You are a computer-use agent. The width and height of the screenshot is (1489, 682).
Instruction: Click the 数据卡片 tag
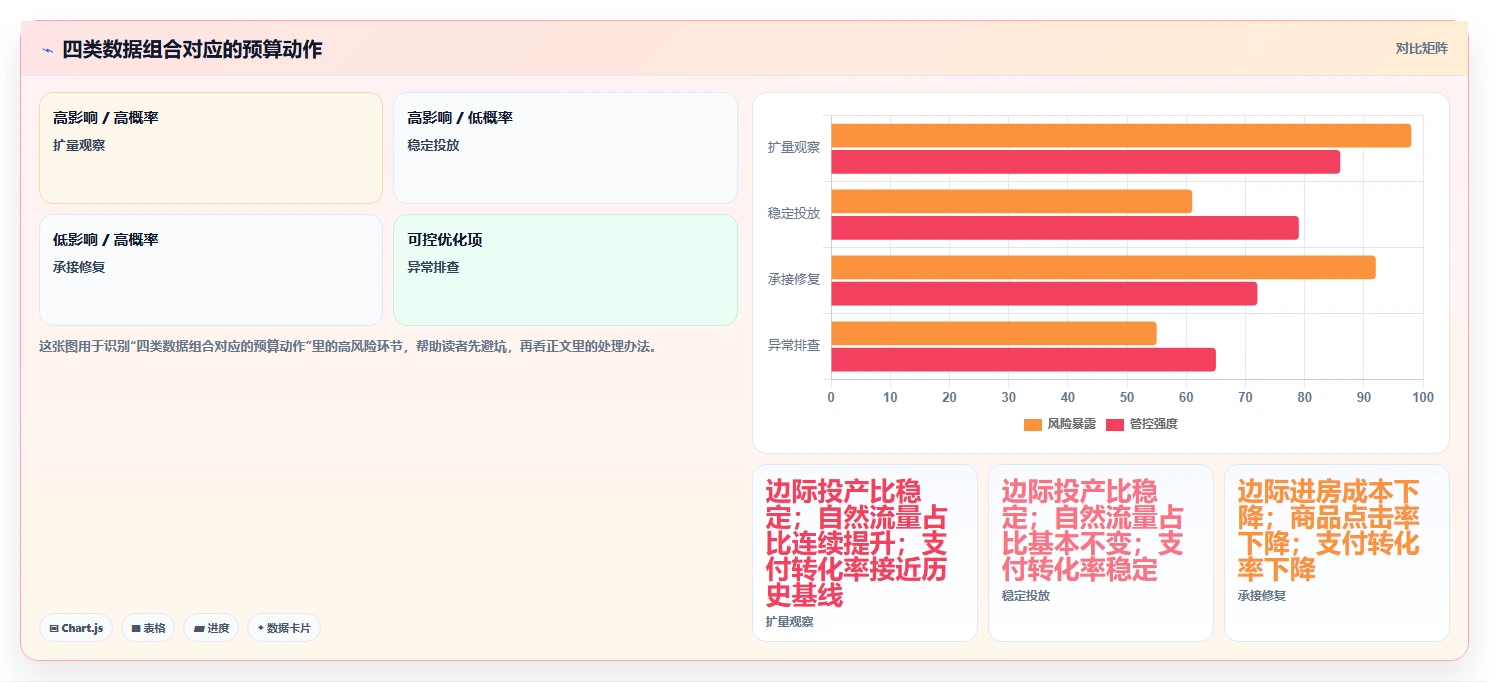point(284,628)
